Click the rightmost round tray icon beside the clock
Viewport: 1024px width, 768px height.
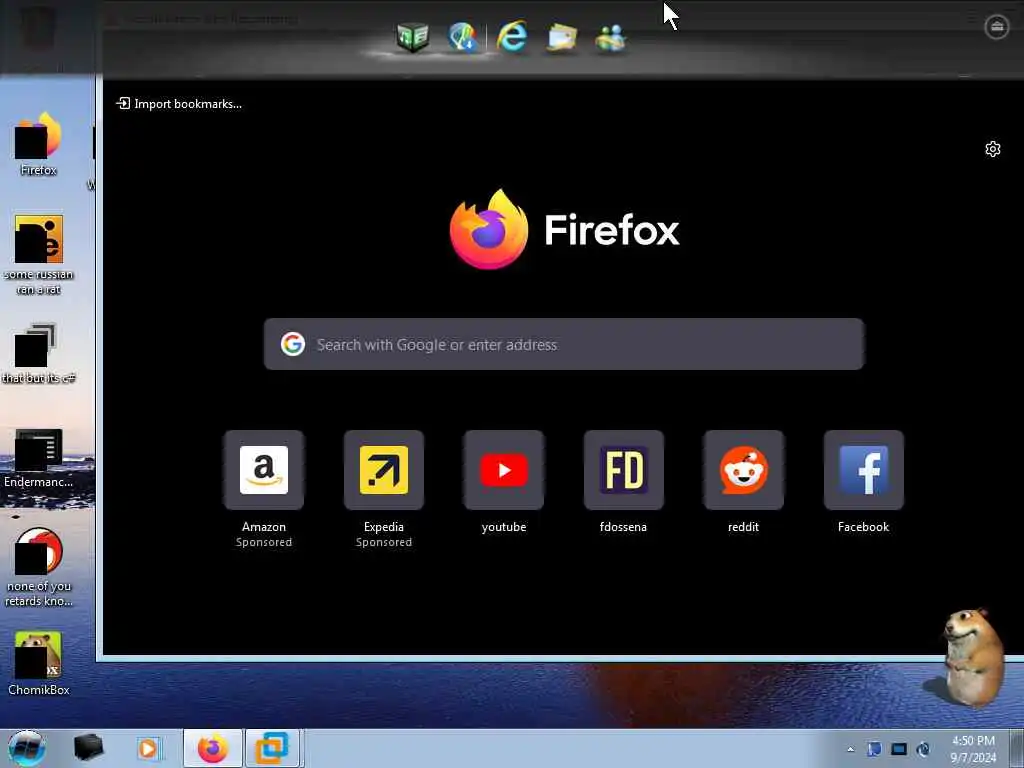click(x=923, y=749)
